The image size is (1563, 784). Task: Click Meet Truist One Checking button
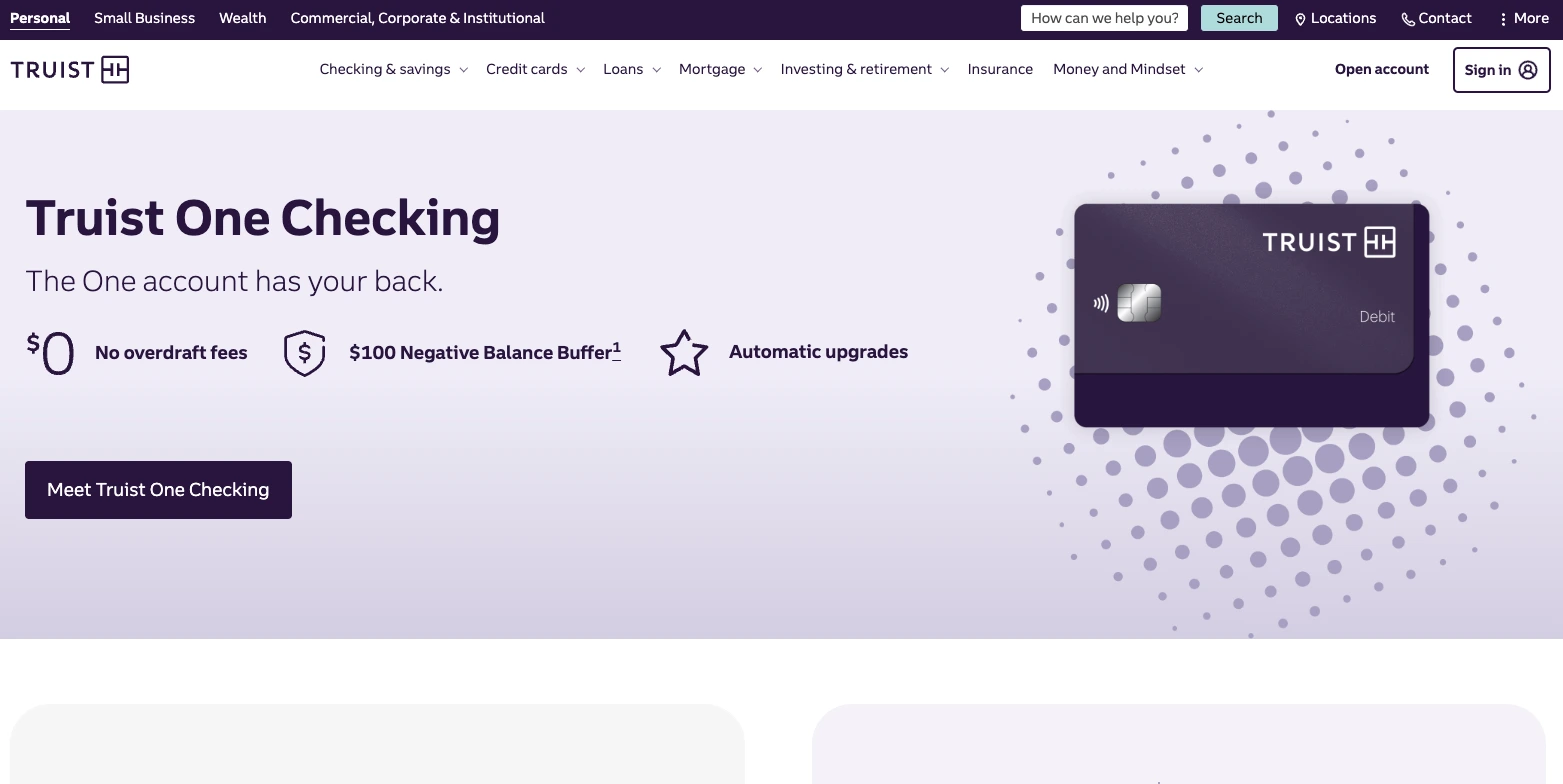point(158,490)
